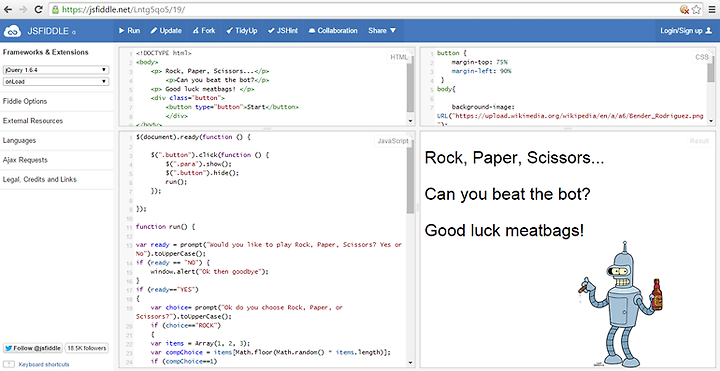
Task: Click the 18.5K followers count
Action: coord(87,348)
